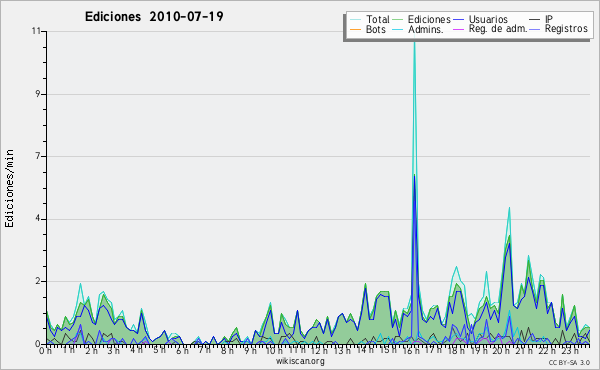Click the "CC BY-SA 3.0" license text
The width and height of the screenshot is (600, 370).
coord(569,363)
